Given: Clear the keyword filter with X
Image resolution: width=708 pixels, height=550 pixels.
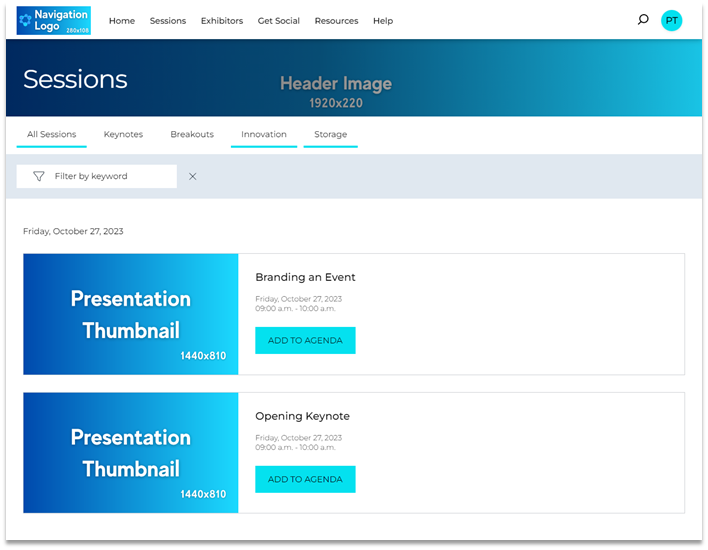Looking at the screenshot, I should pos(192,177).
